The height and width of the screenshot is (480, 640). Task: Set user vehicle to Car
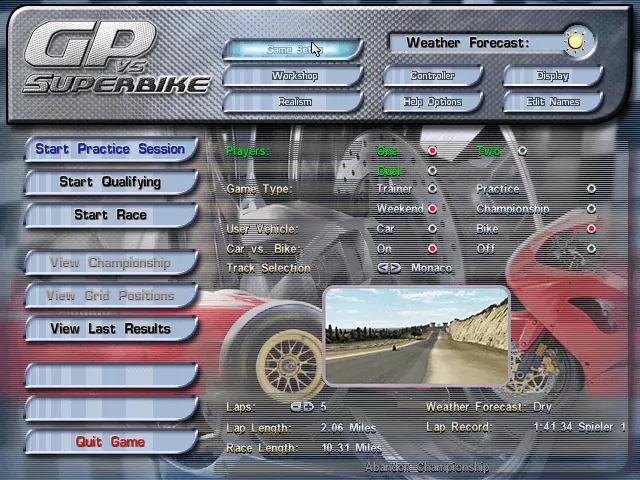click(432, 229)
